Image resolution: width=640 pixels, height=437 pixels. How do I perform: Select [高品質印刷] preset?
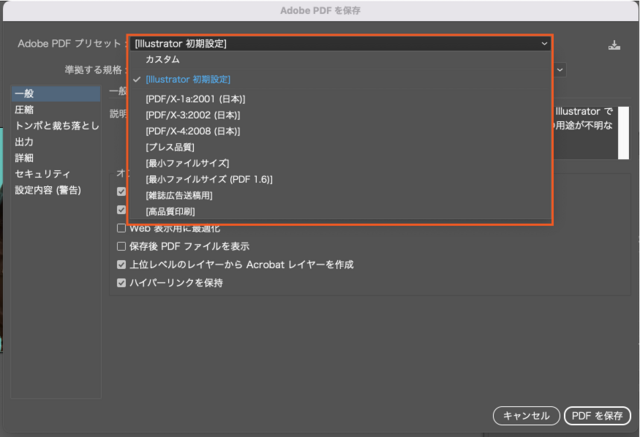(x=170, y=212)
